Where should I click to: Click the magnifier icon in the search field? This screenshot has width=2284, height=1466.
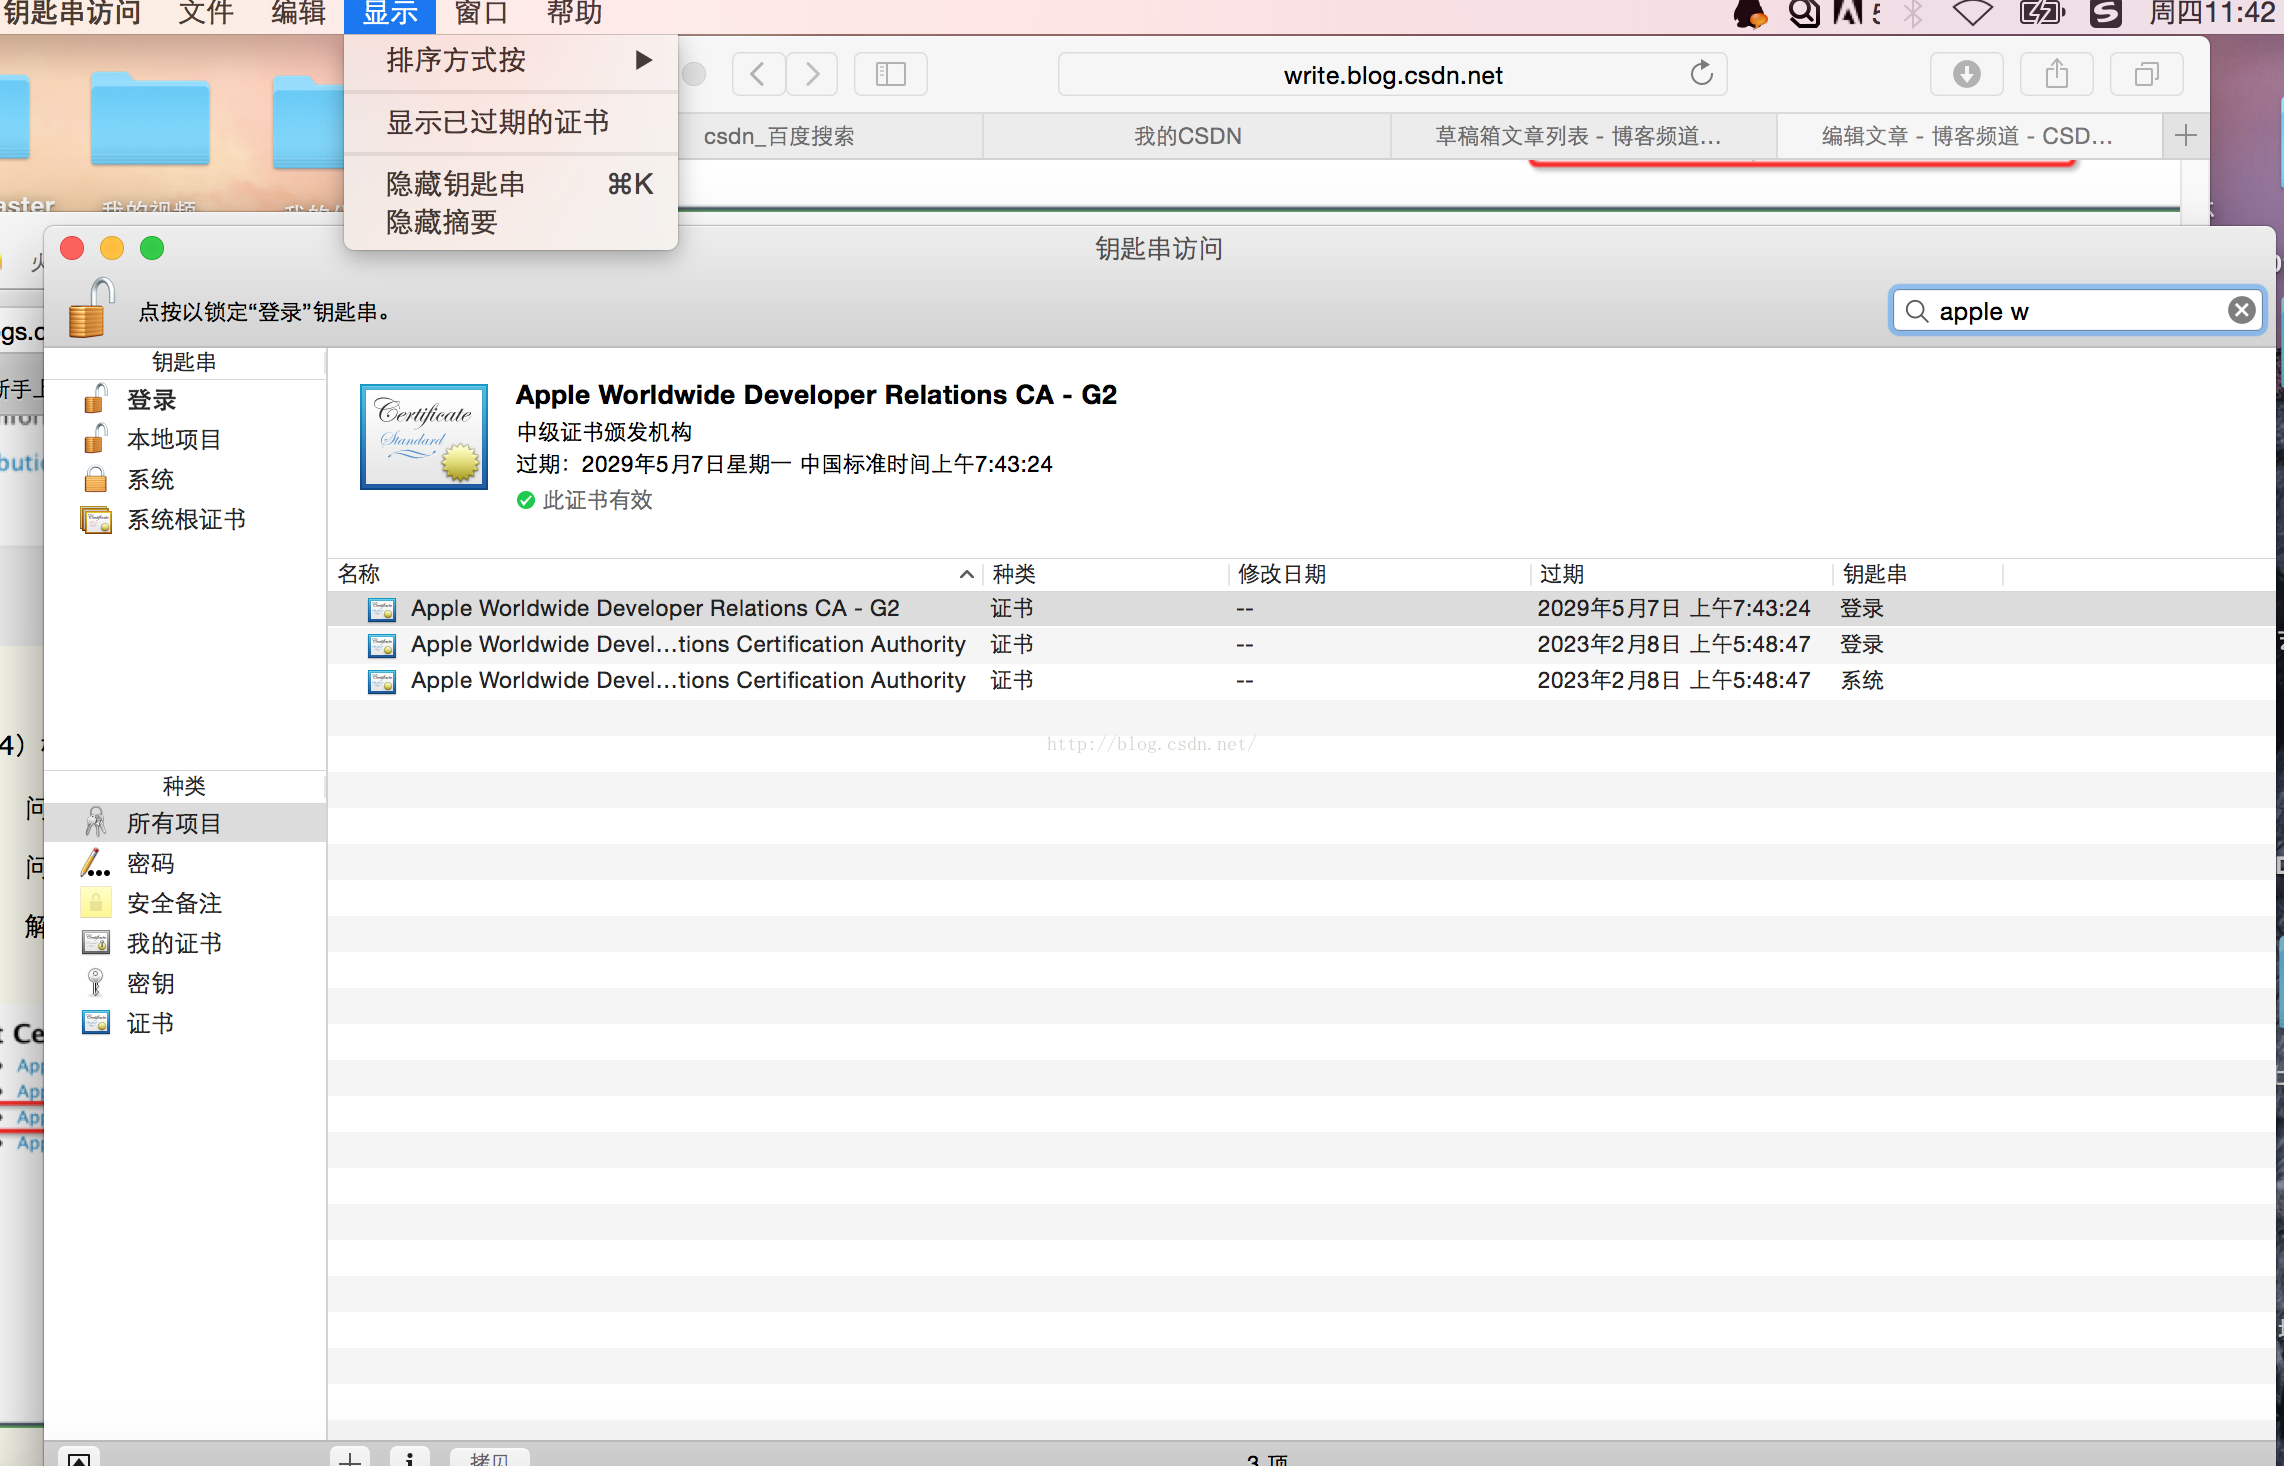(1916, 312)
